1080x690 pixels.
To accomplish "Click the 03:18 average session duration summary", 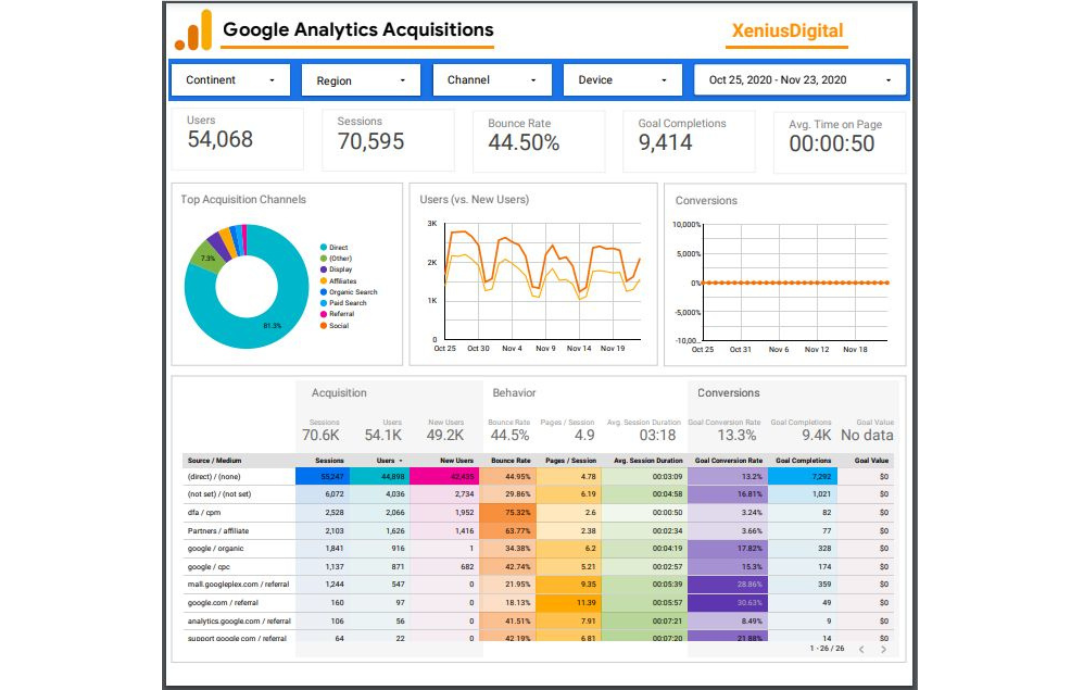I will coord(658,435).
